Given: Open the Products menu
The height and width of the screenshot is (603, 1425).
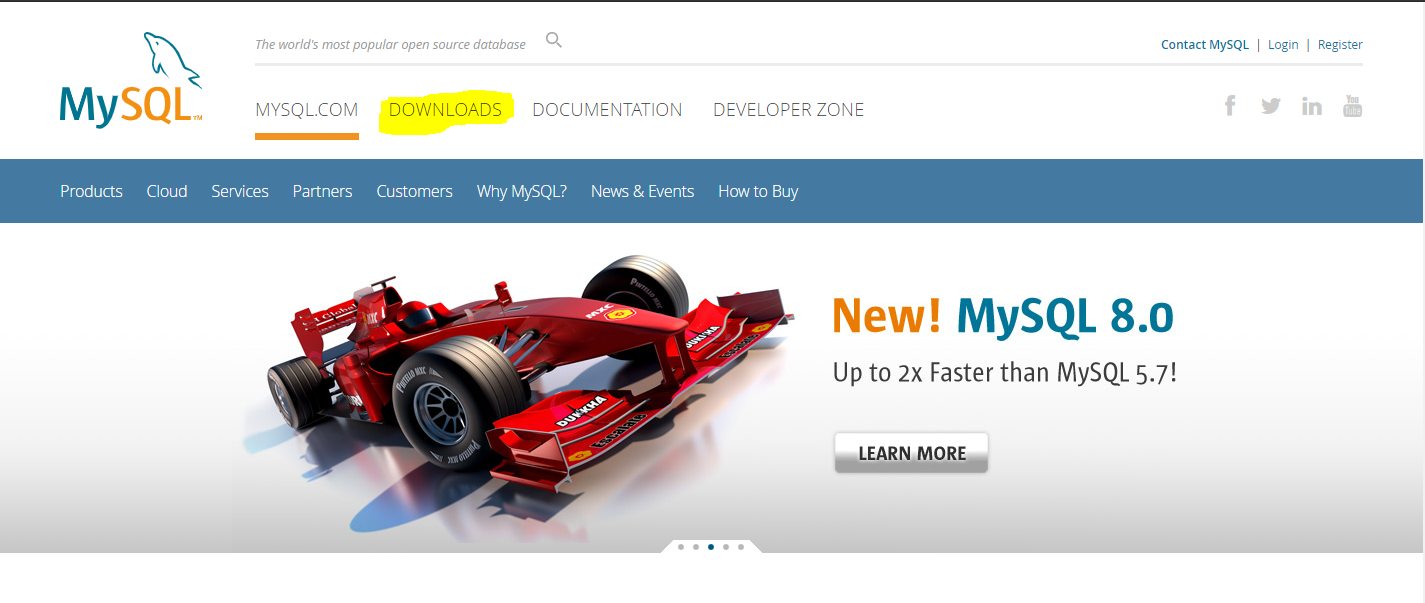Looking at the screenshot, I should point(91,191).
